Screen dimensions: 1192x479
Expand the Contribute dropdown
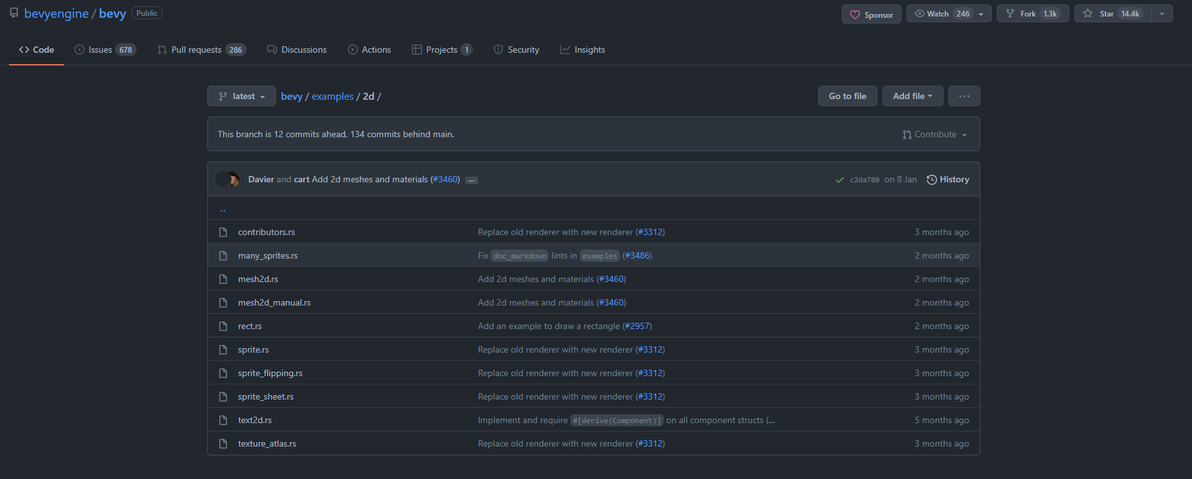tap(935, 134)
